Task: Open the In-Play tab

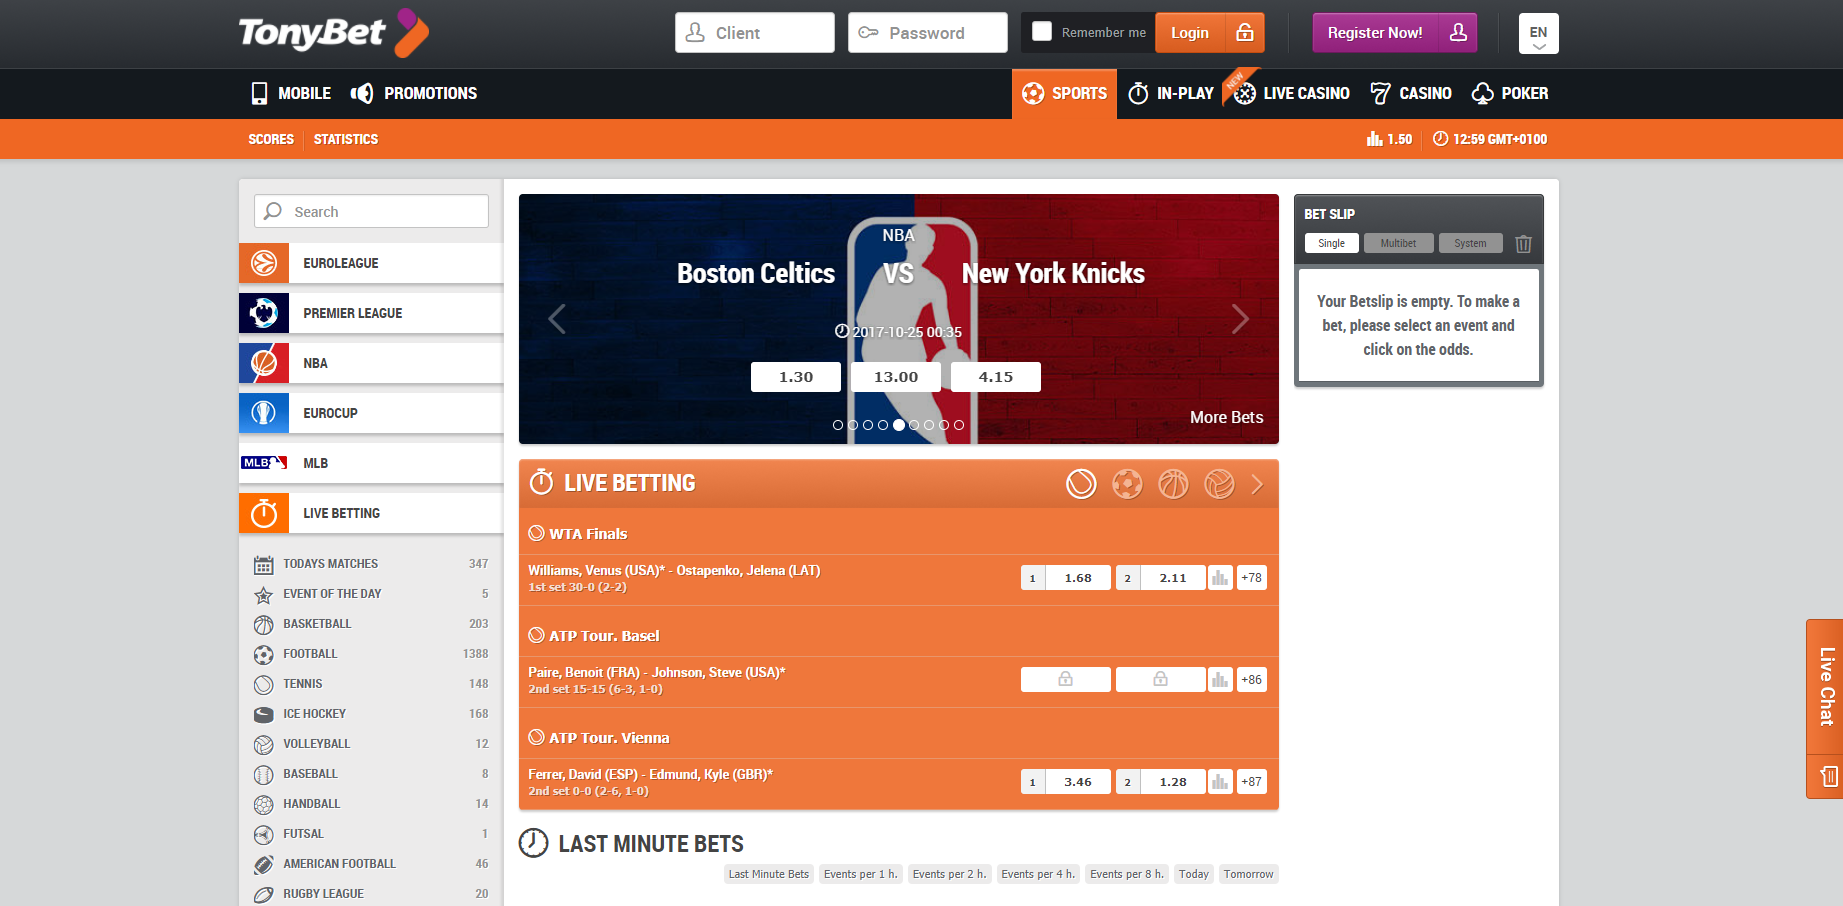Action: pos(1171,94)
